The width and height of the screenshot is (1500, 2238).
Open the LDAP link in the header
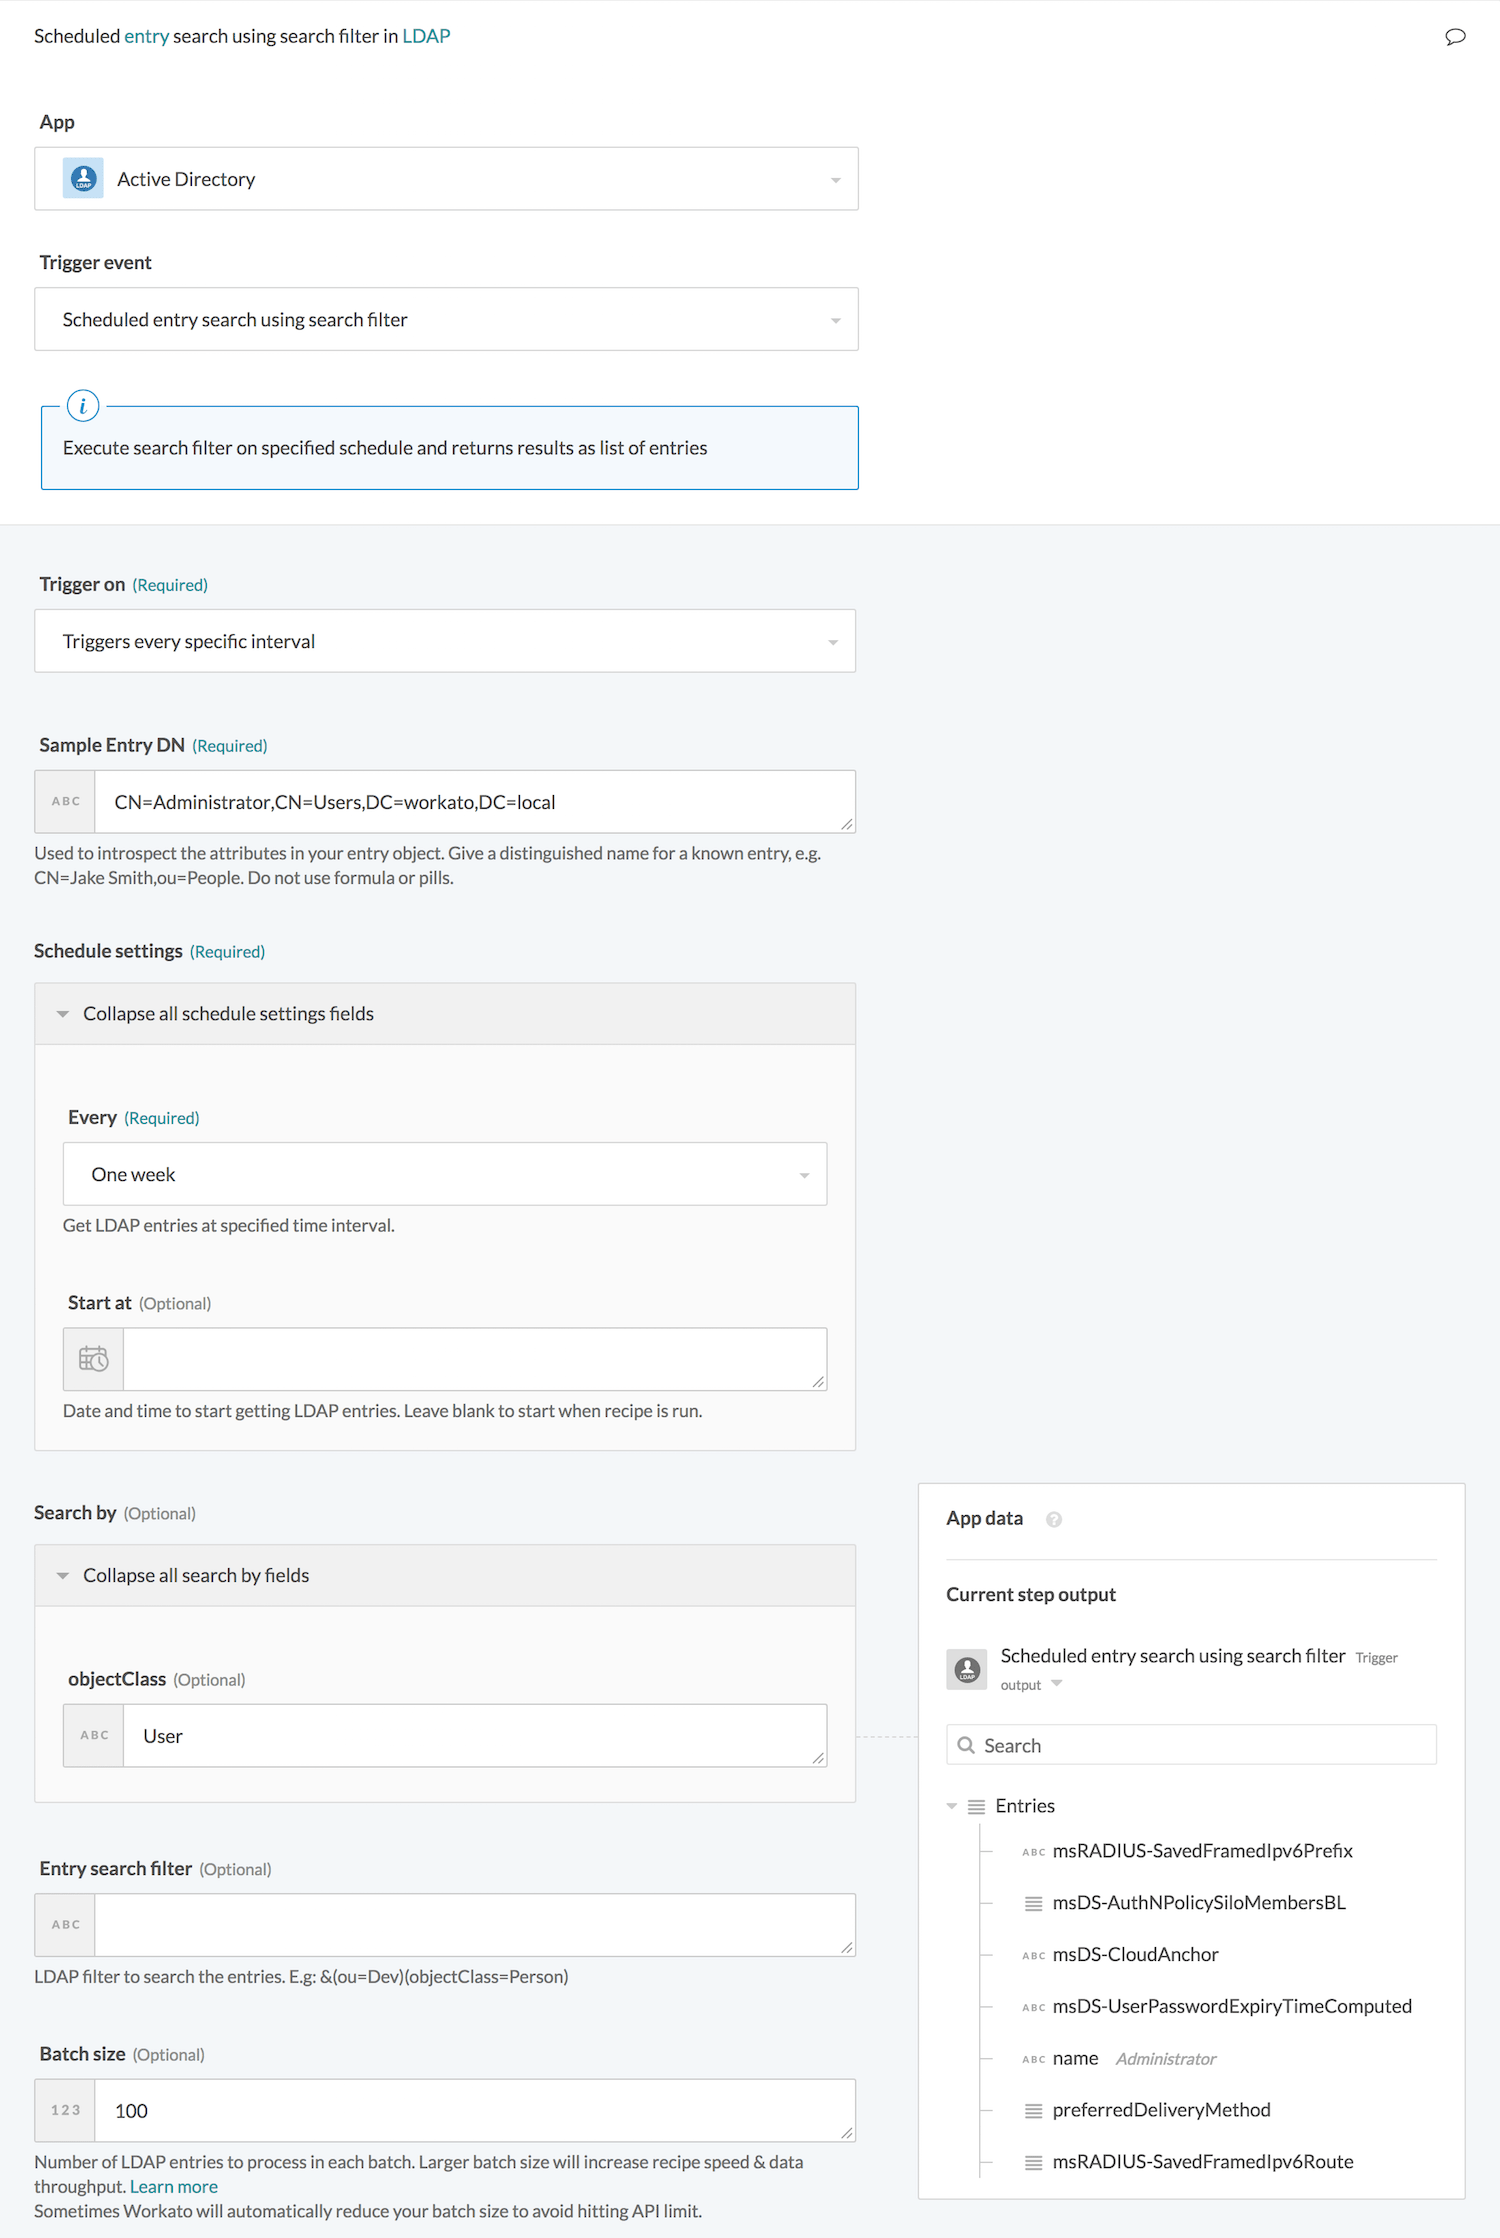426,35
